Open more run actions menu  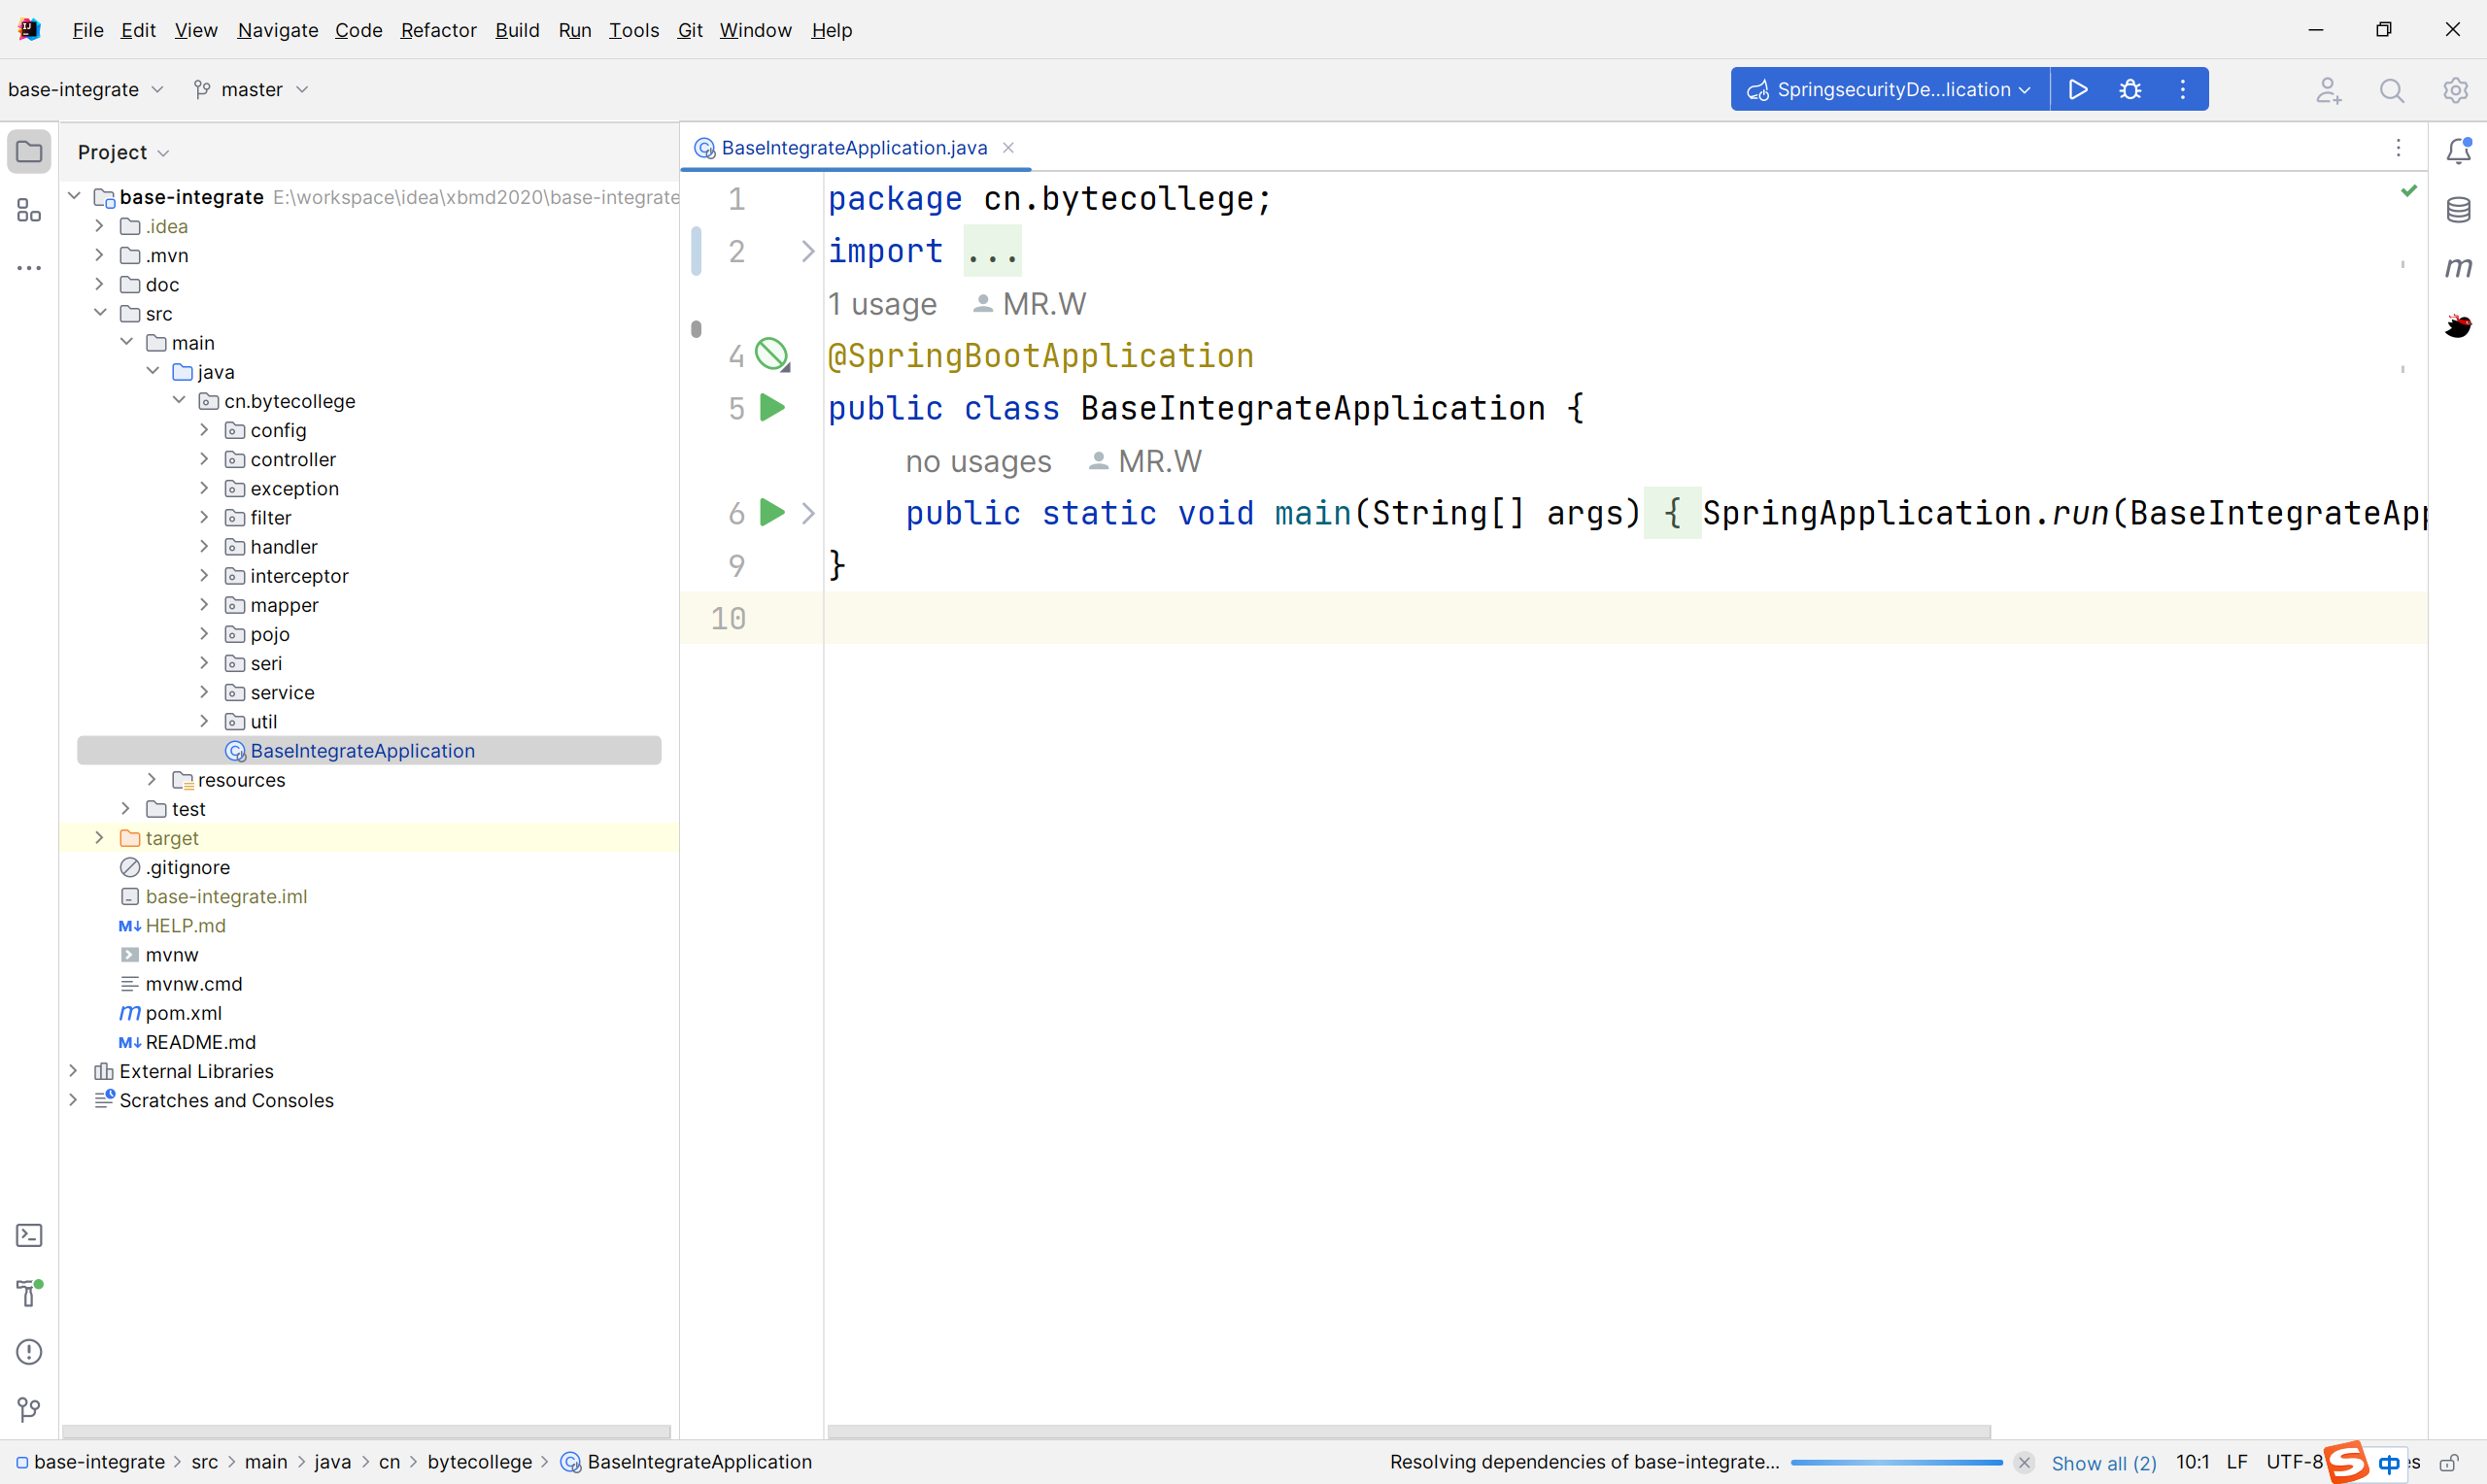pyautogui.click(x=2183, y=89)
